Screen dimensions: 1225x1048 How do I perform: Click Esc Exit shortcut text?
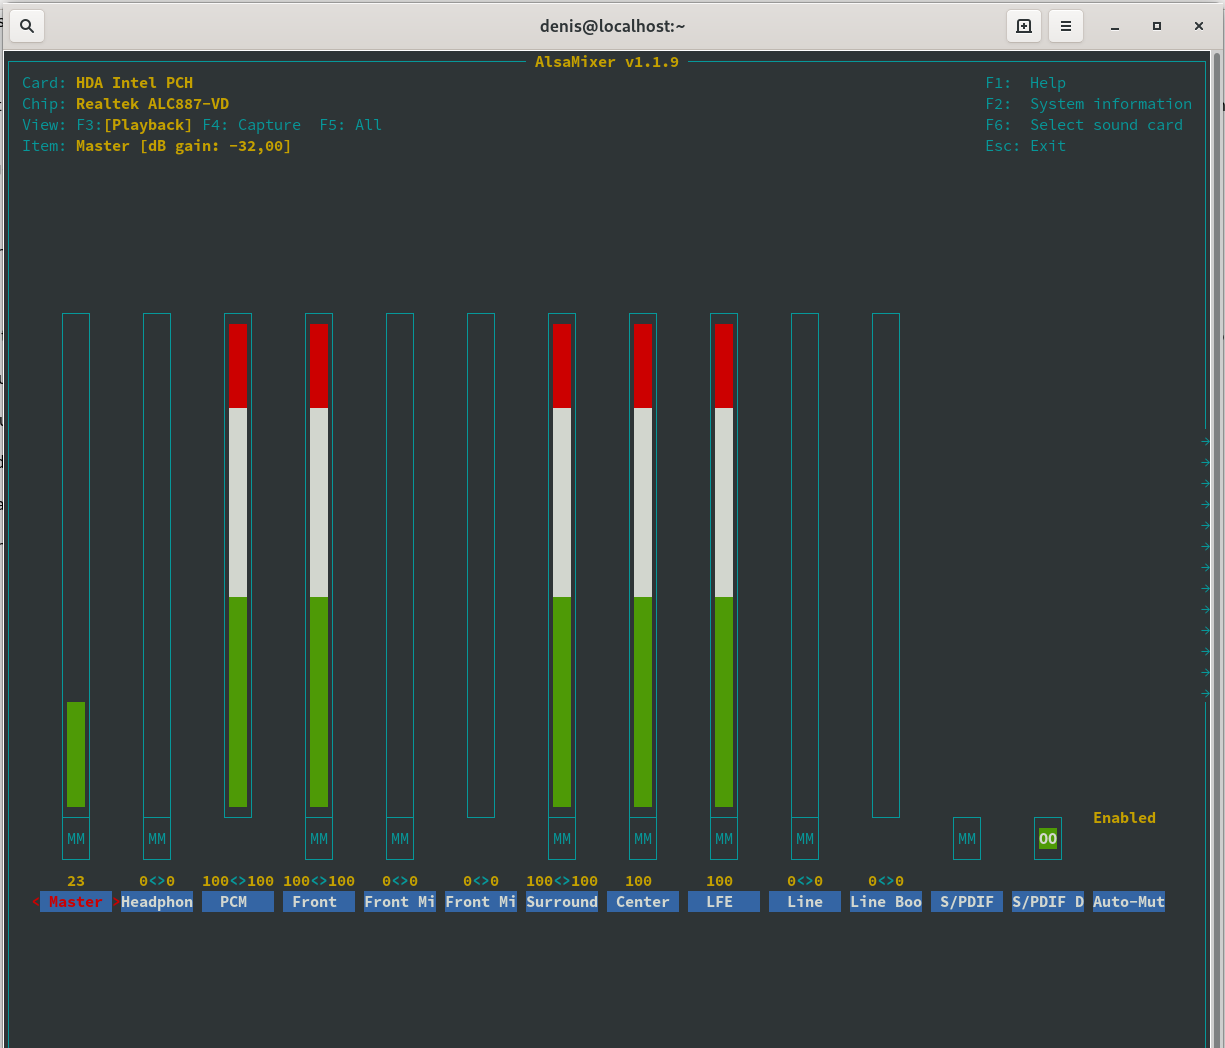click(1026, 146)
